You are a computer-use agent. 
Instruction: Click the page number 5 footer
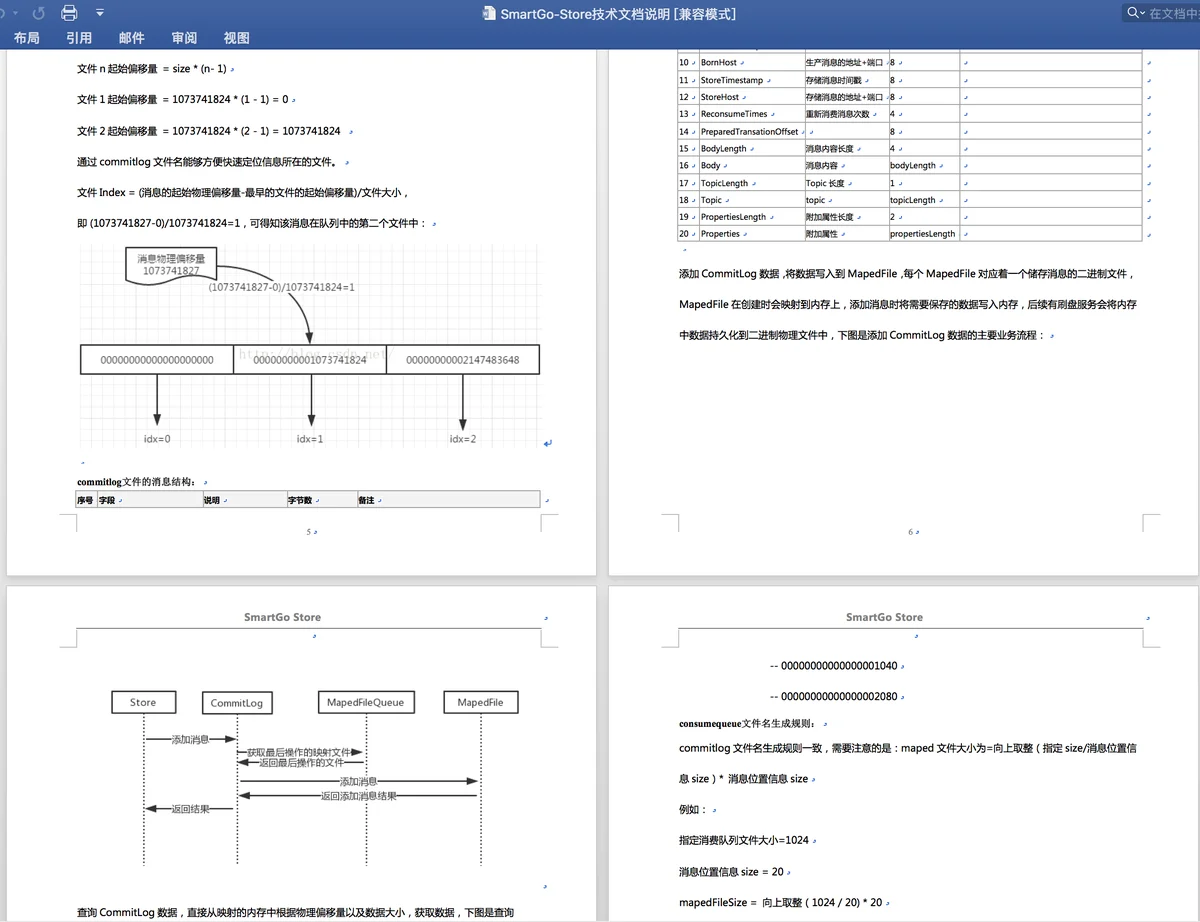(x=309, y=532)
